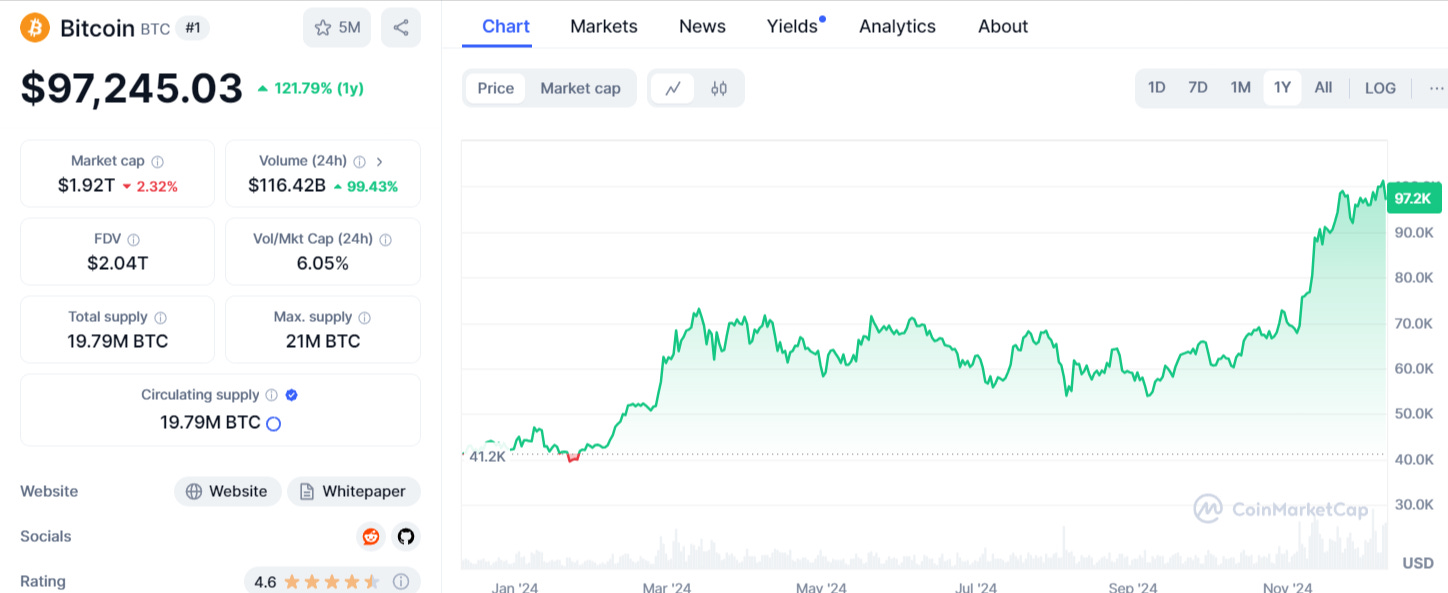Click the $97,245.03 price text
This screenshot has width=1448, height=593.
pyautogui.click(x=132, y=88)
